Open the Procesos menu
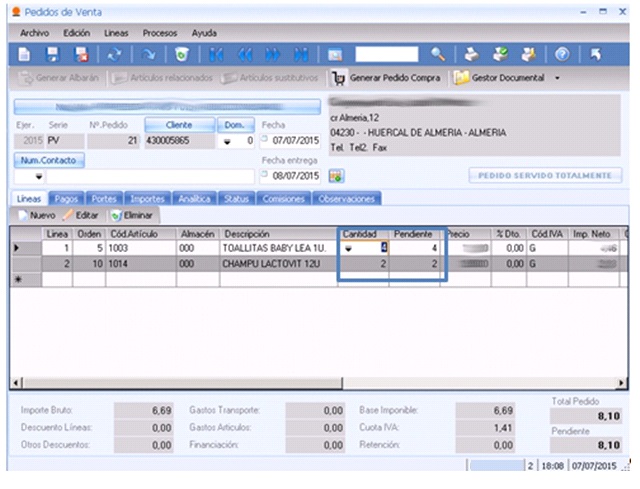 point(160,32)
